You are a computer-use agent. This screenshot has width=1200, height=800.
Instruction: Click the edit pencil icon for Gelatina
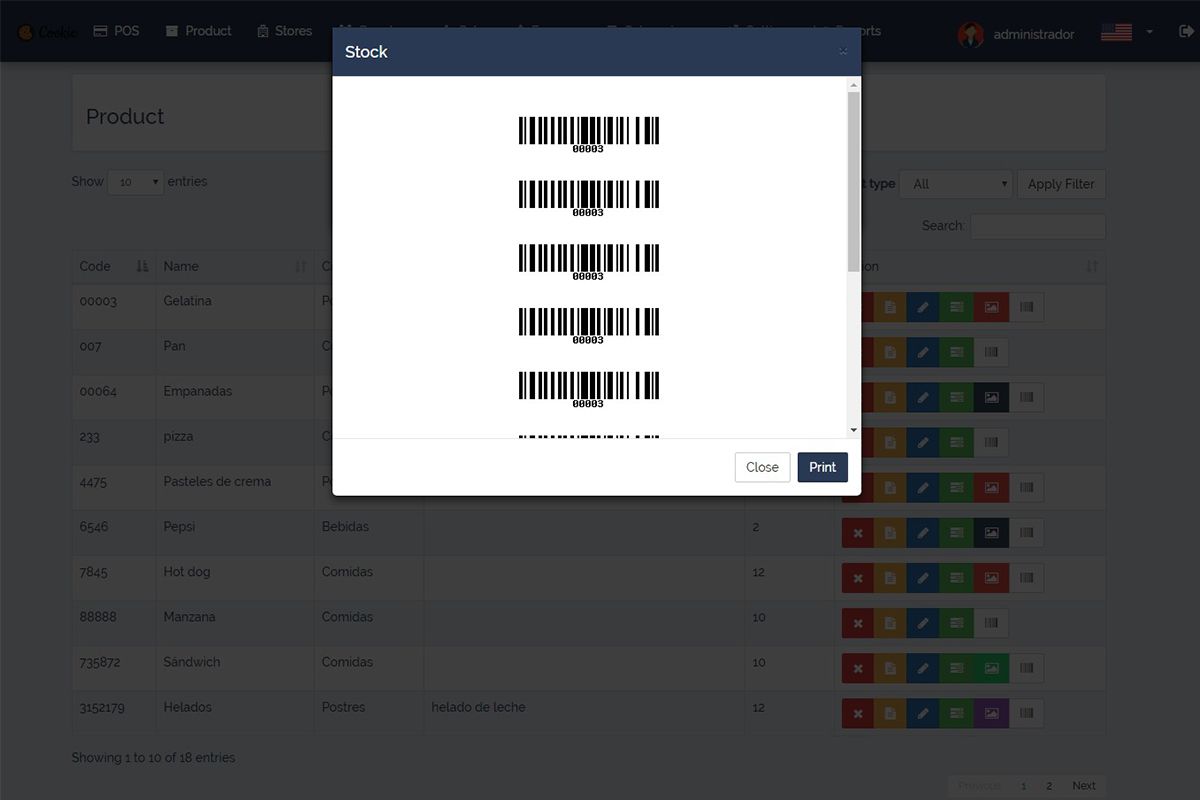pos(923,307)
